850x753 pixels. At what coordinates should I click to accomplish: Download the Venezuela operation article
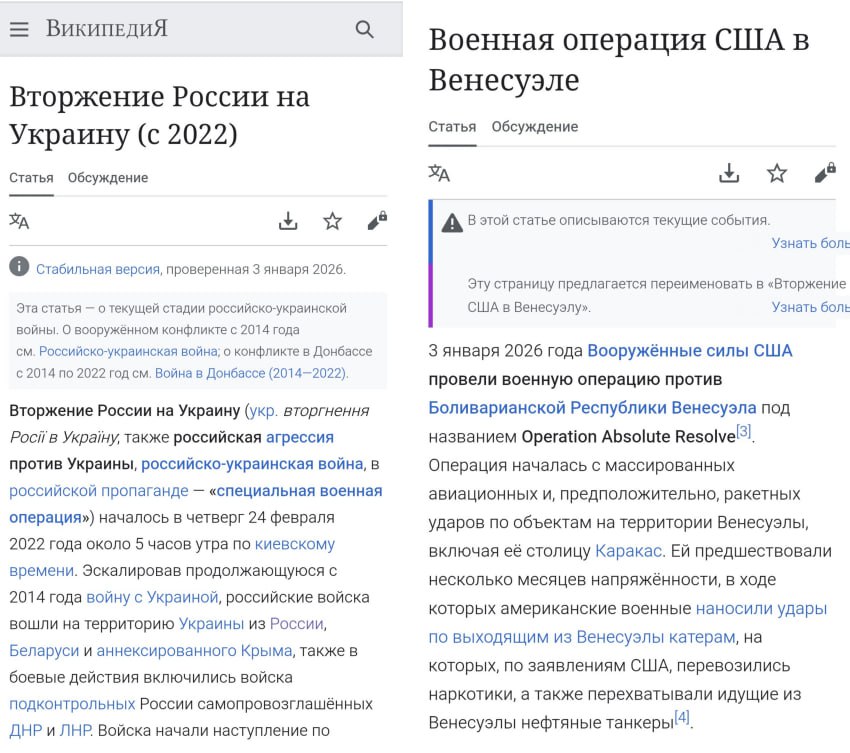coord(729,173)
